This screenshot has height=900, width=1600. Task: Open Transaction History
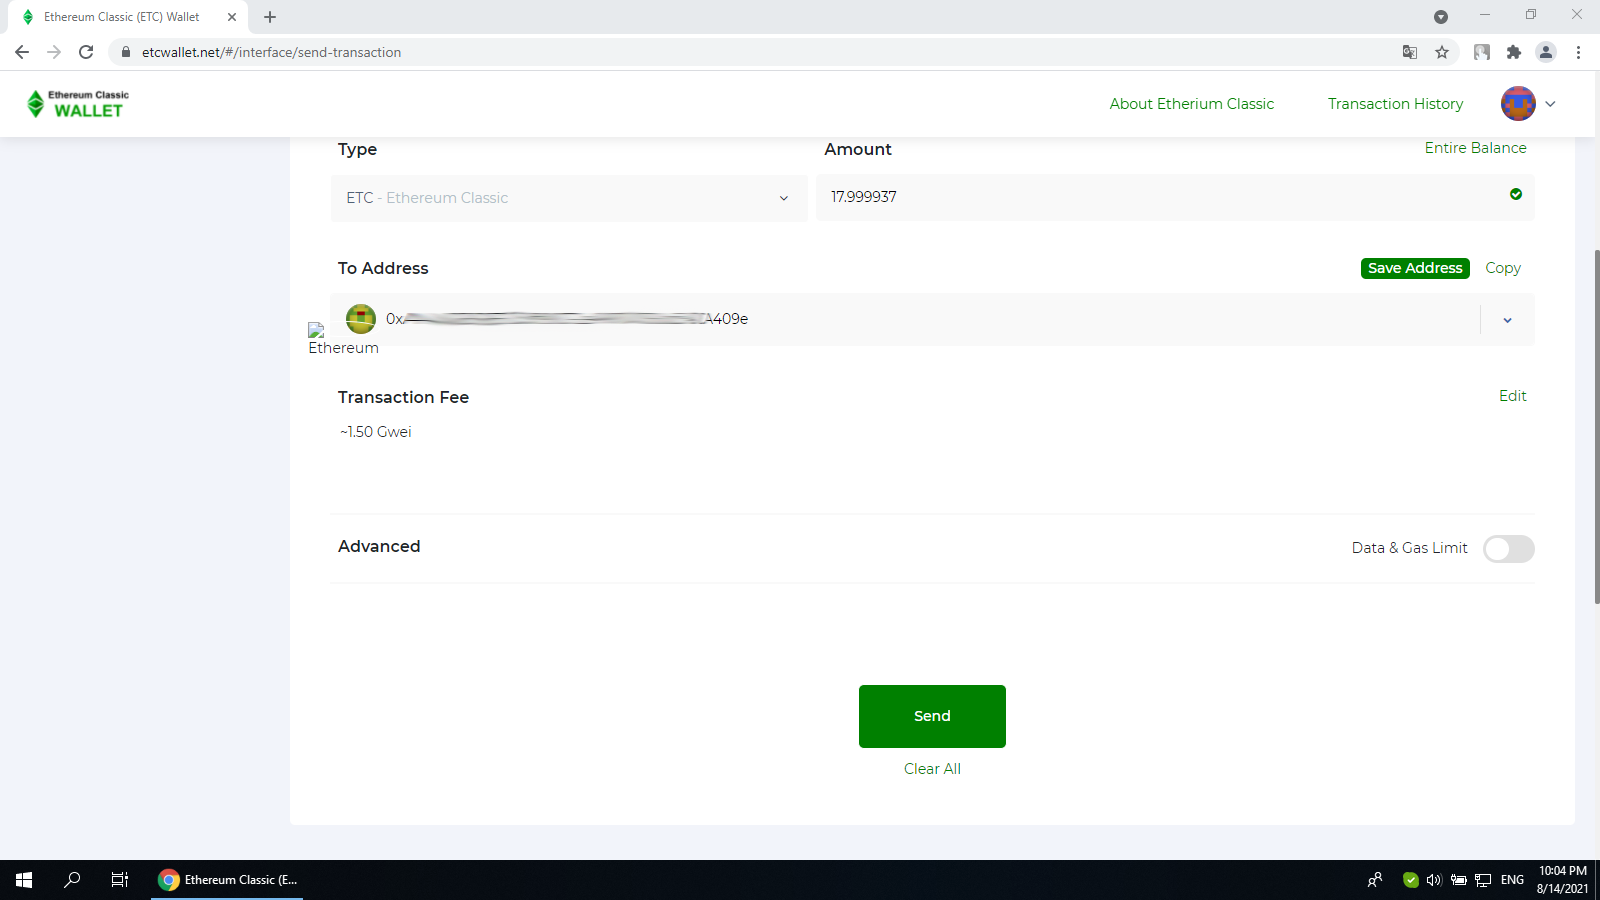tap(1395, 103)
